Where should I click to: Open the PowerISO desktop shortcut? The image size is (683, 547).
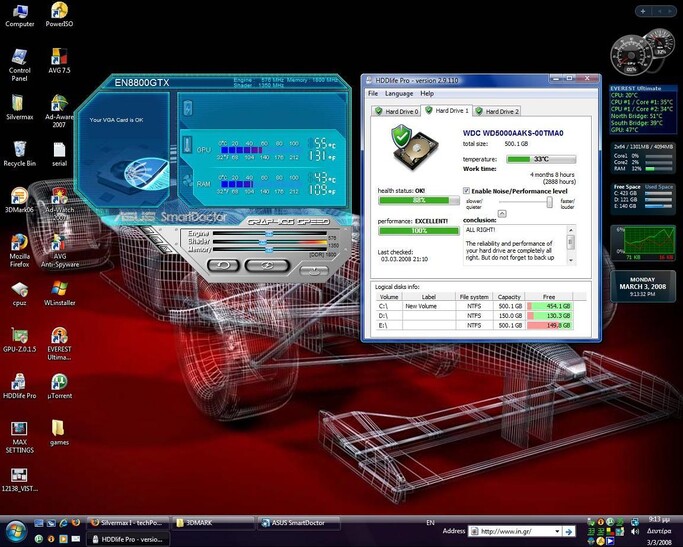click(x=59, y=15)
